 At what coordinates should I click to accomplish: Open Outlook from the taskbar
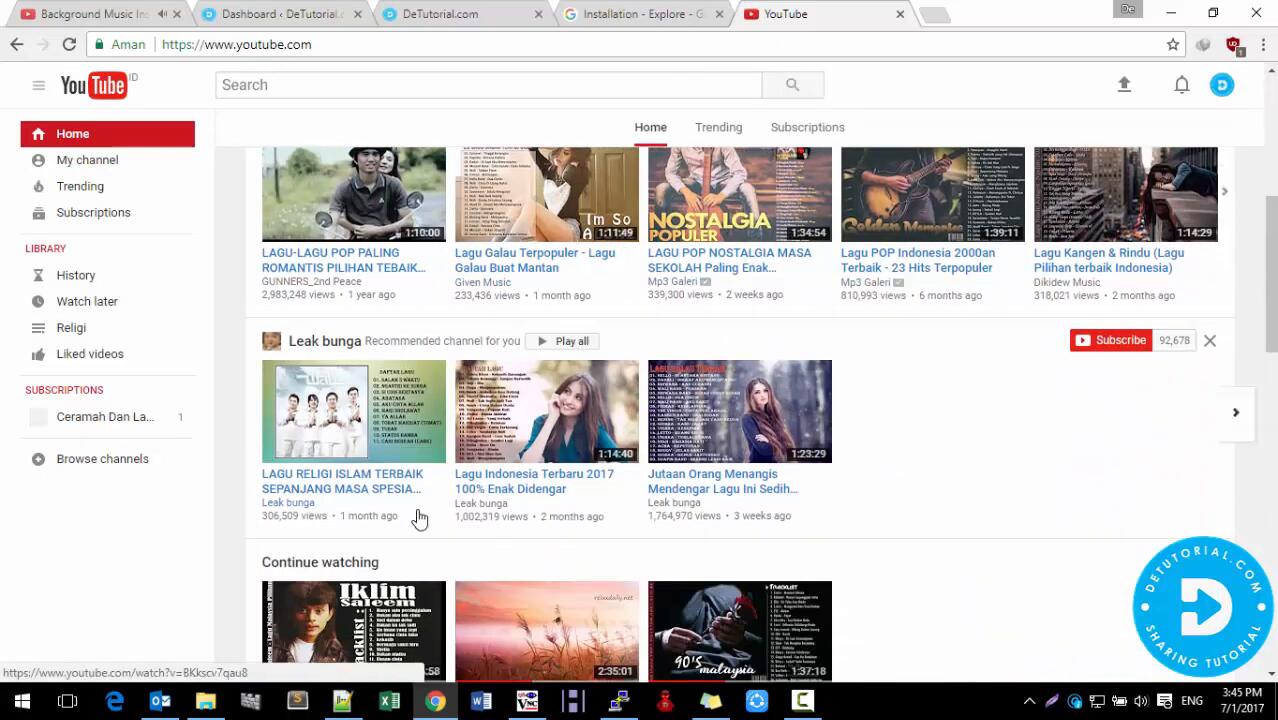coord(160,701)
